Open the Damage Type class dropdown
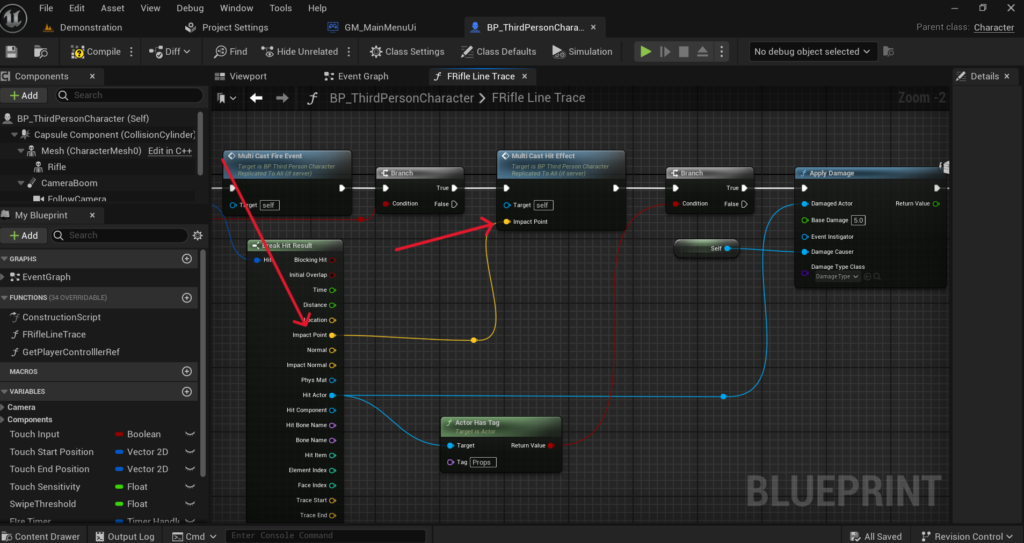 pyautogui.click(x=837, y=276)
